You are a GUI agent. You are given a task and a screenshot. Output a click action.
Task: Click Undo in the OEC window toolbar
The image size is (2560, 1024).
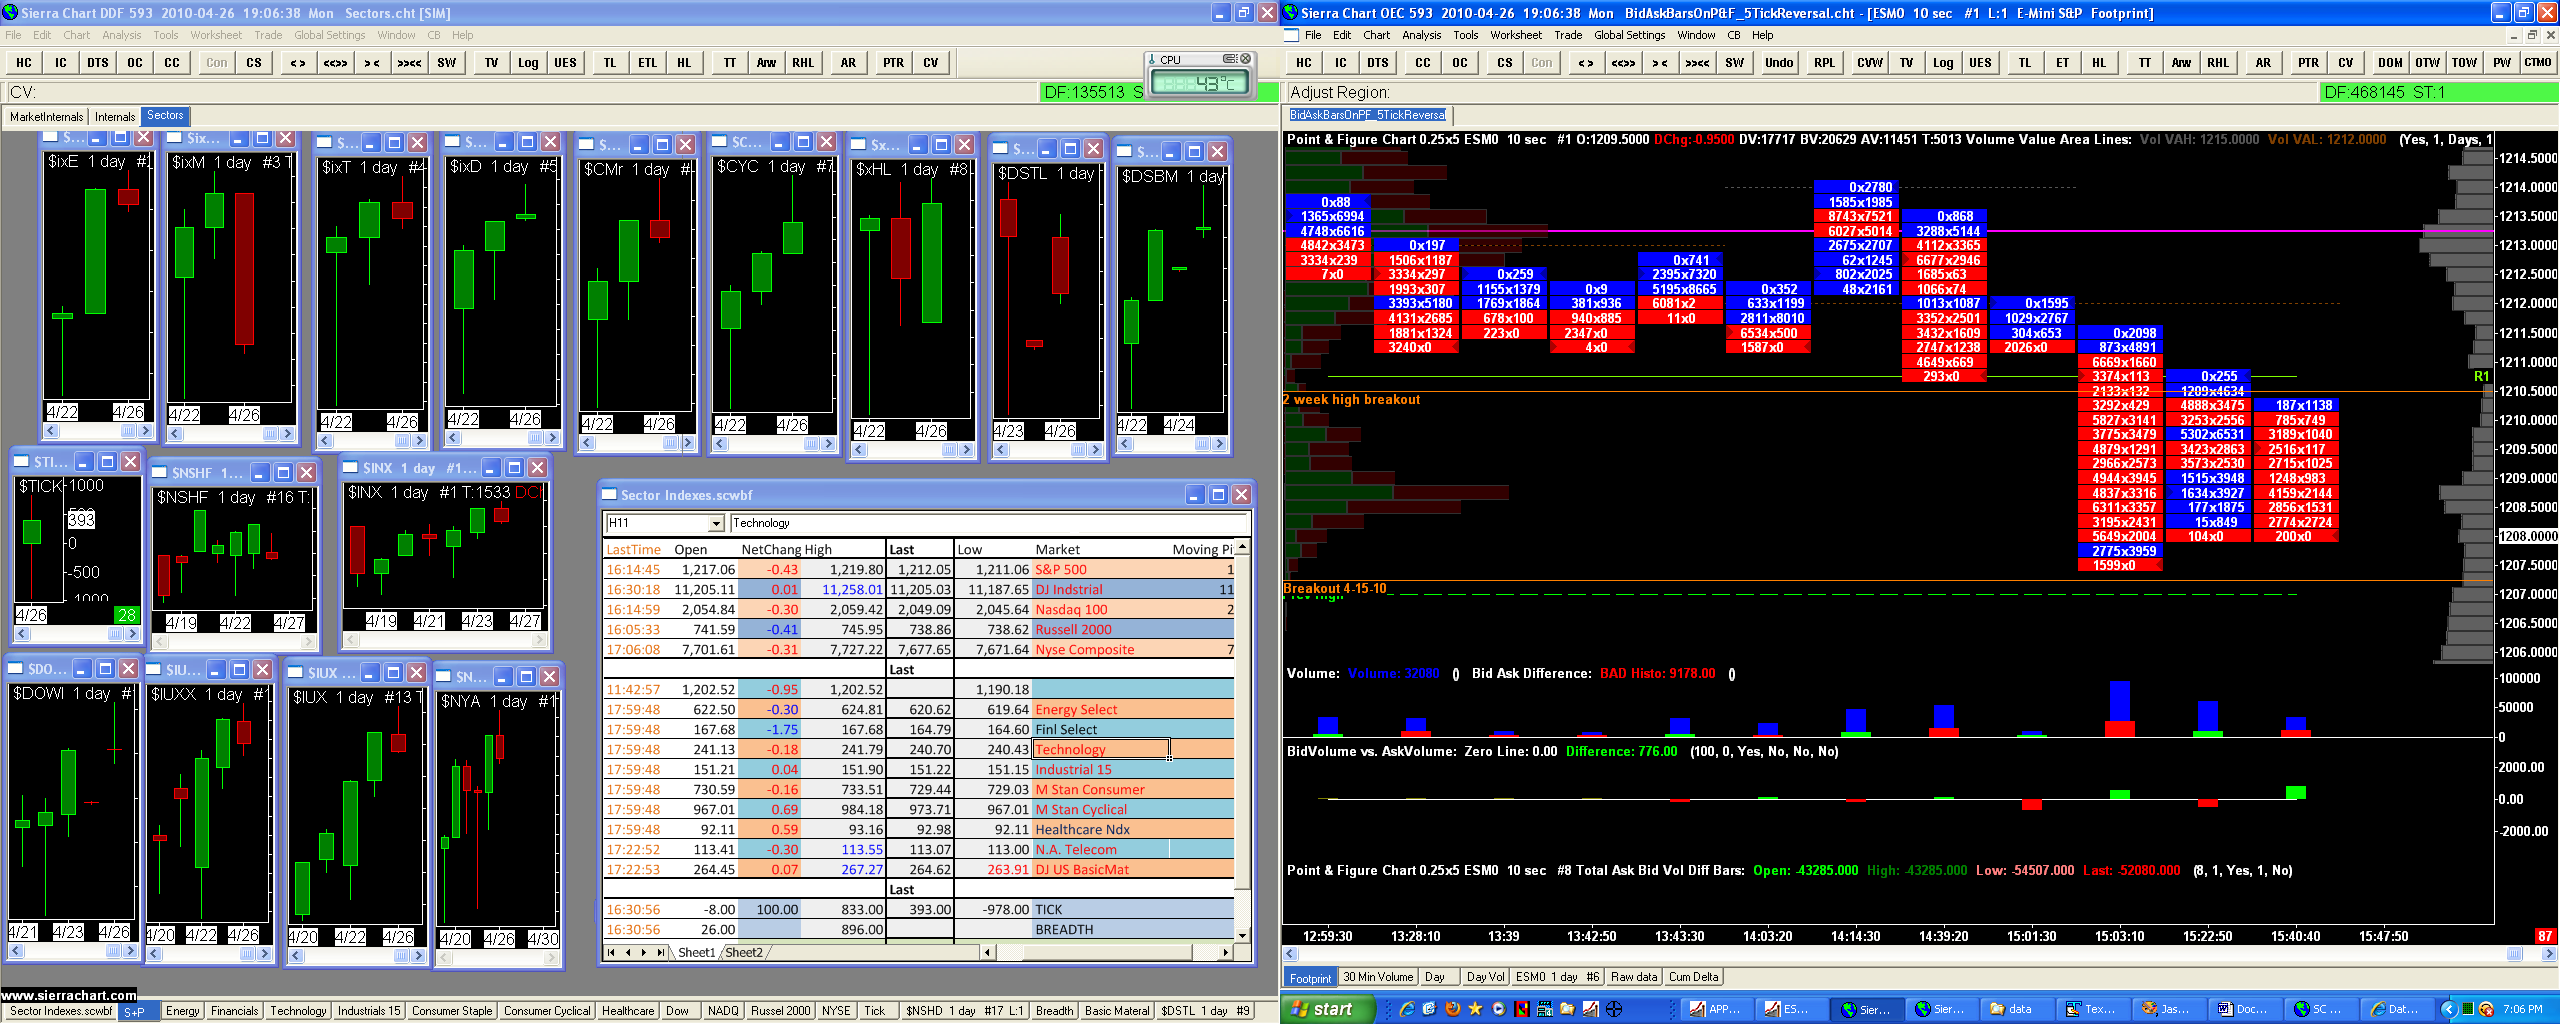tap(1779, 62)
